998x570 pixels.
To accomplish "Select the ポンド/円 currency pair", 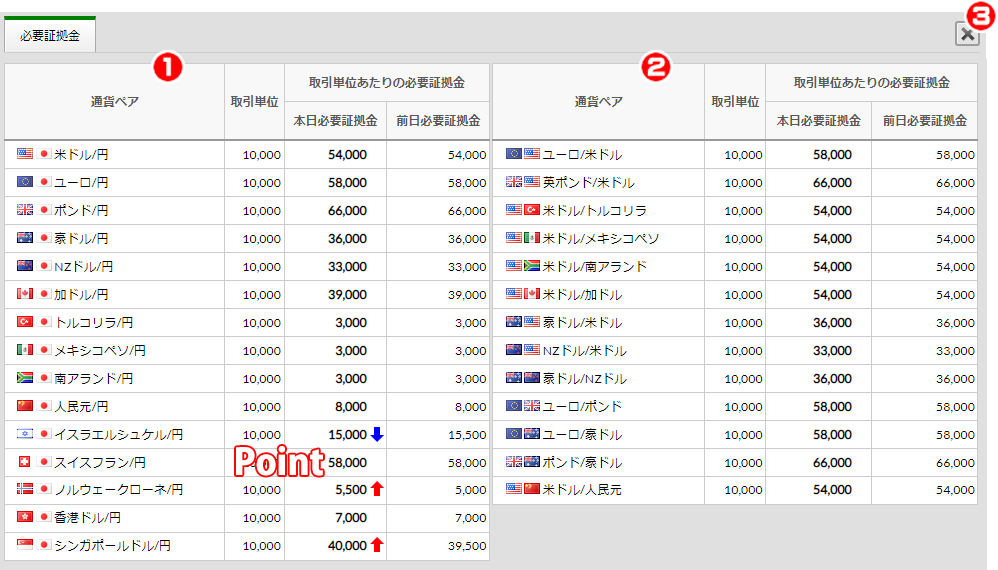I will (x=81, y=211).
